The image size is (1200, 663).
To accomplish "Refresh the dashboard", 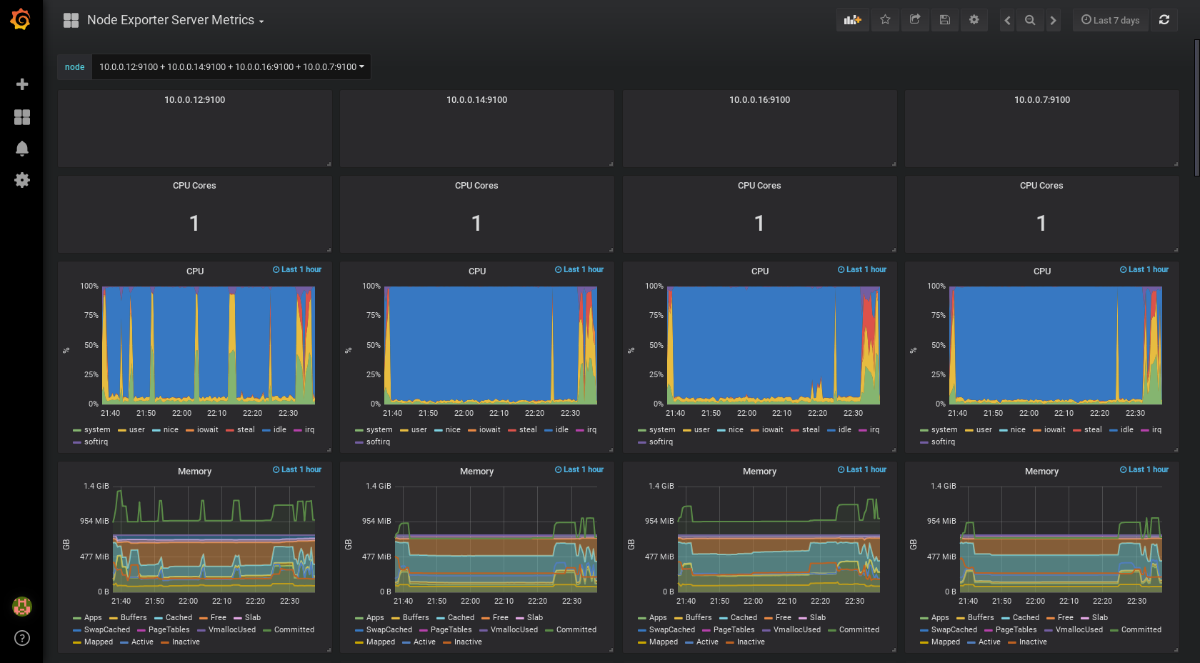I will 1164,20.
